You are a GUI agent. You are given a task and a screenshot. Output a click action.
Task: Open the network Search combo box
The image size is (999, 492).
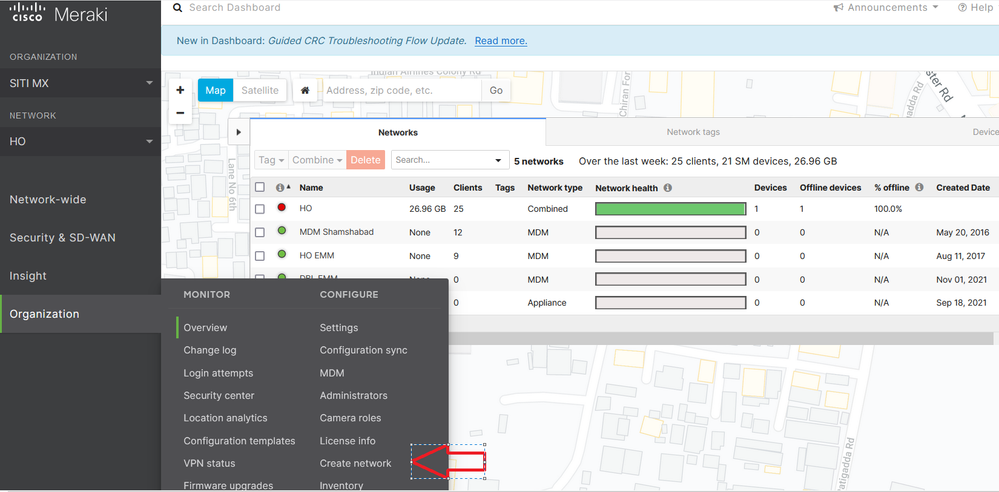(x=450, y=160)
